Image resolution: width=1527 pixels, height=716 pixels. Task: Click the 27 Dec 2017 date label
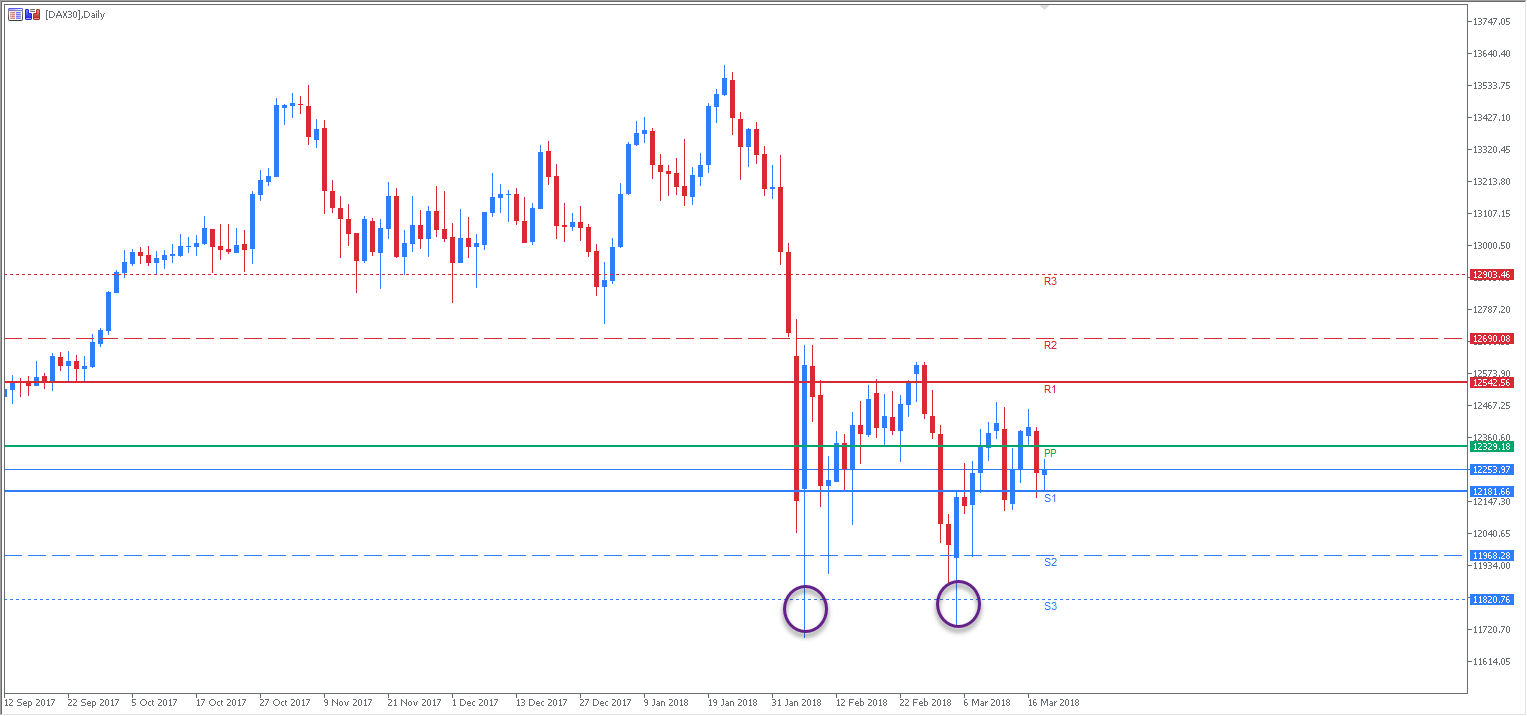point(604,703)
